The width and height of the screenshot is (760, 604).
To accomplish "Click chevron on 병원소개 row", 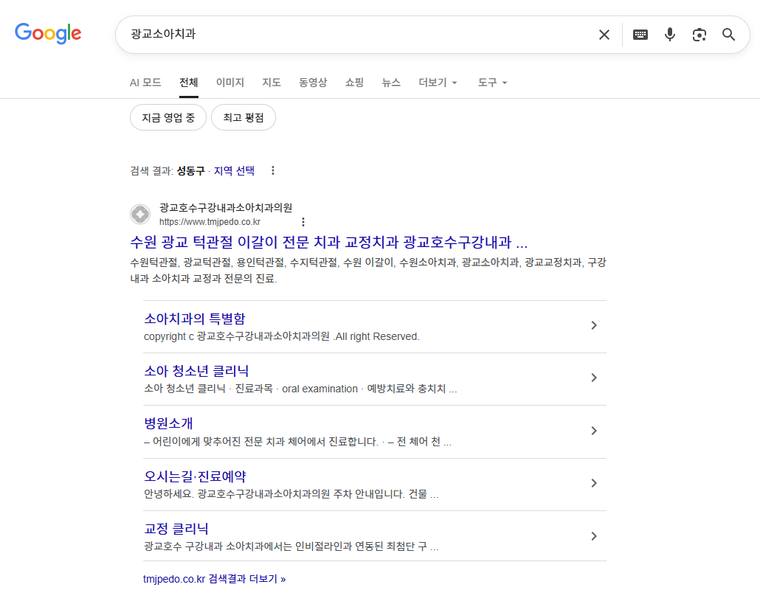I will [x=594, y=430].
